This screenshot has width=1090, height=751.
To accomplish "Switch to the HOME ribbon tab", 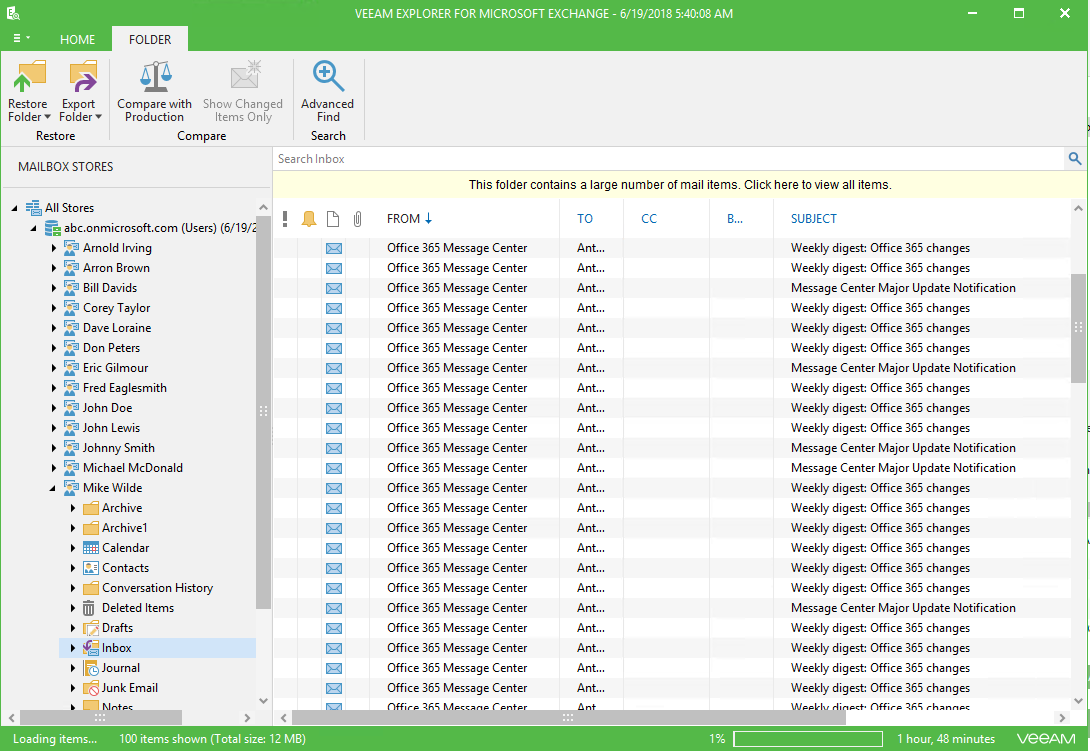I will [77, 40].
